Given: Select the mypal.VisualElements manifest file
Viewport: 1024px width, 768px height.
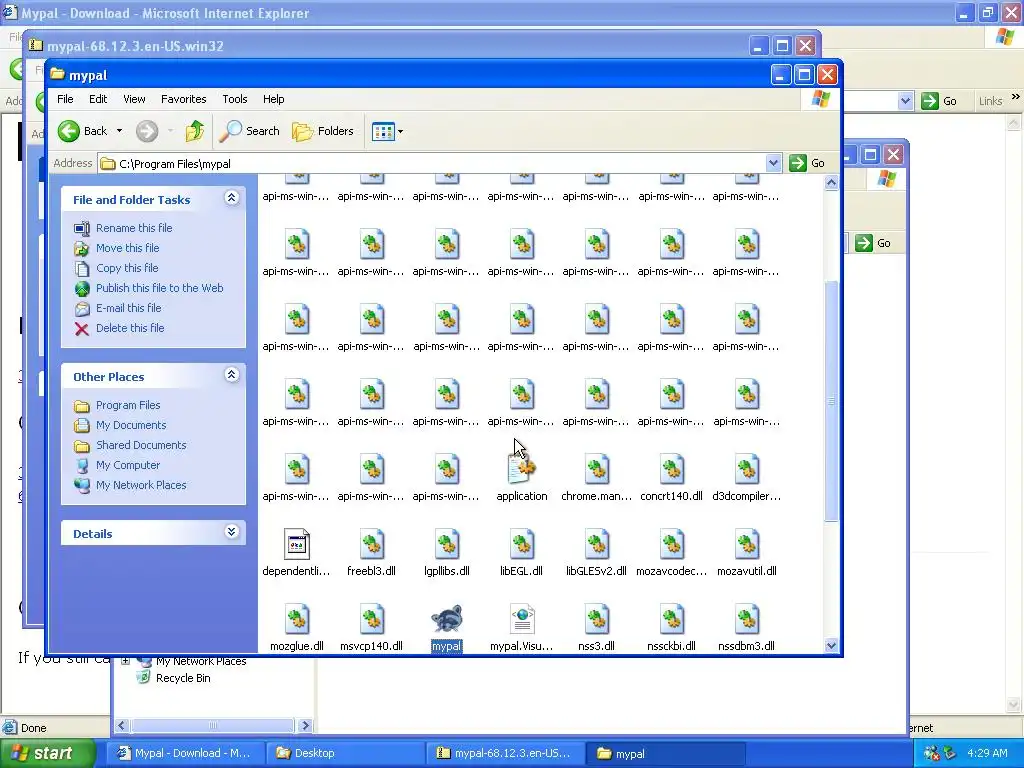Looking at the screenshot, I should (521, 628).
